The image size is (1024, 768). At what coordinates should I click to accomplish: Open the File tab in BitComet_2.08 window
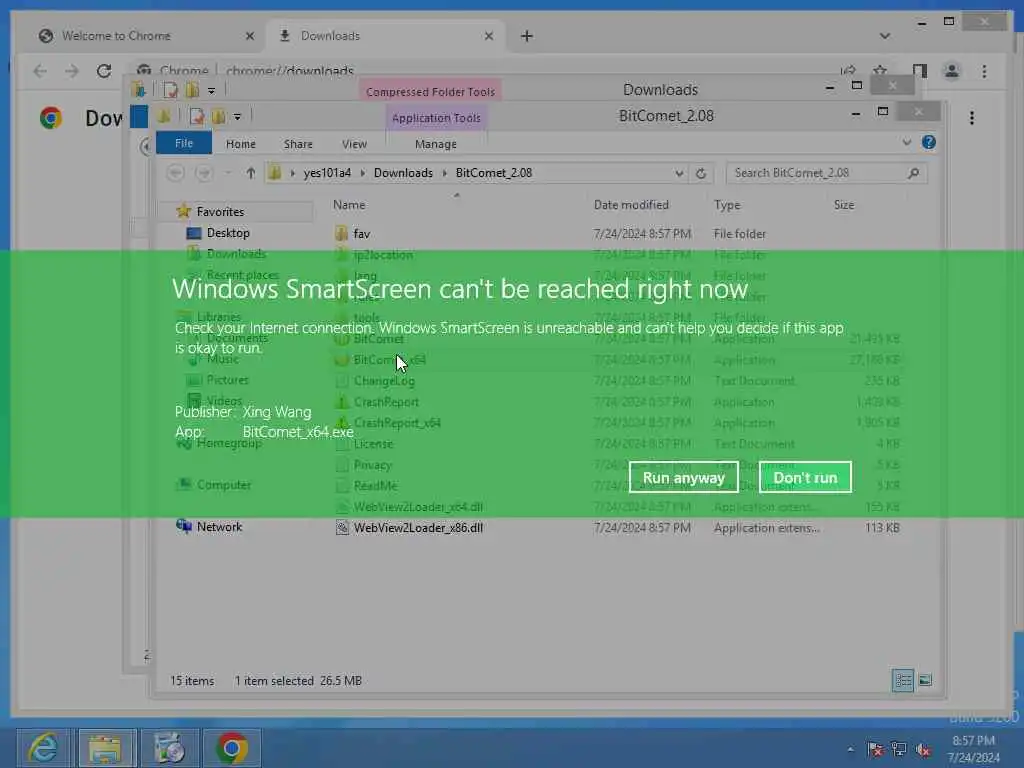184,143
